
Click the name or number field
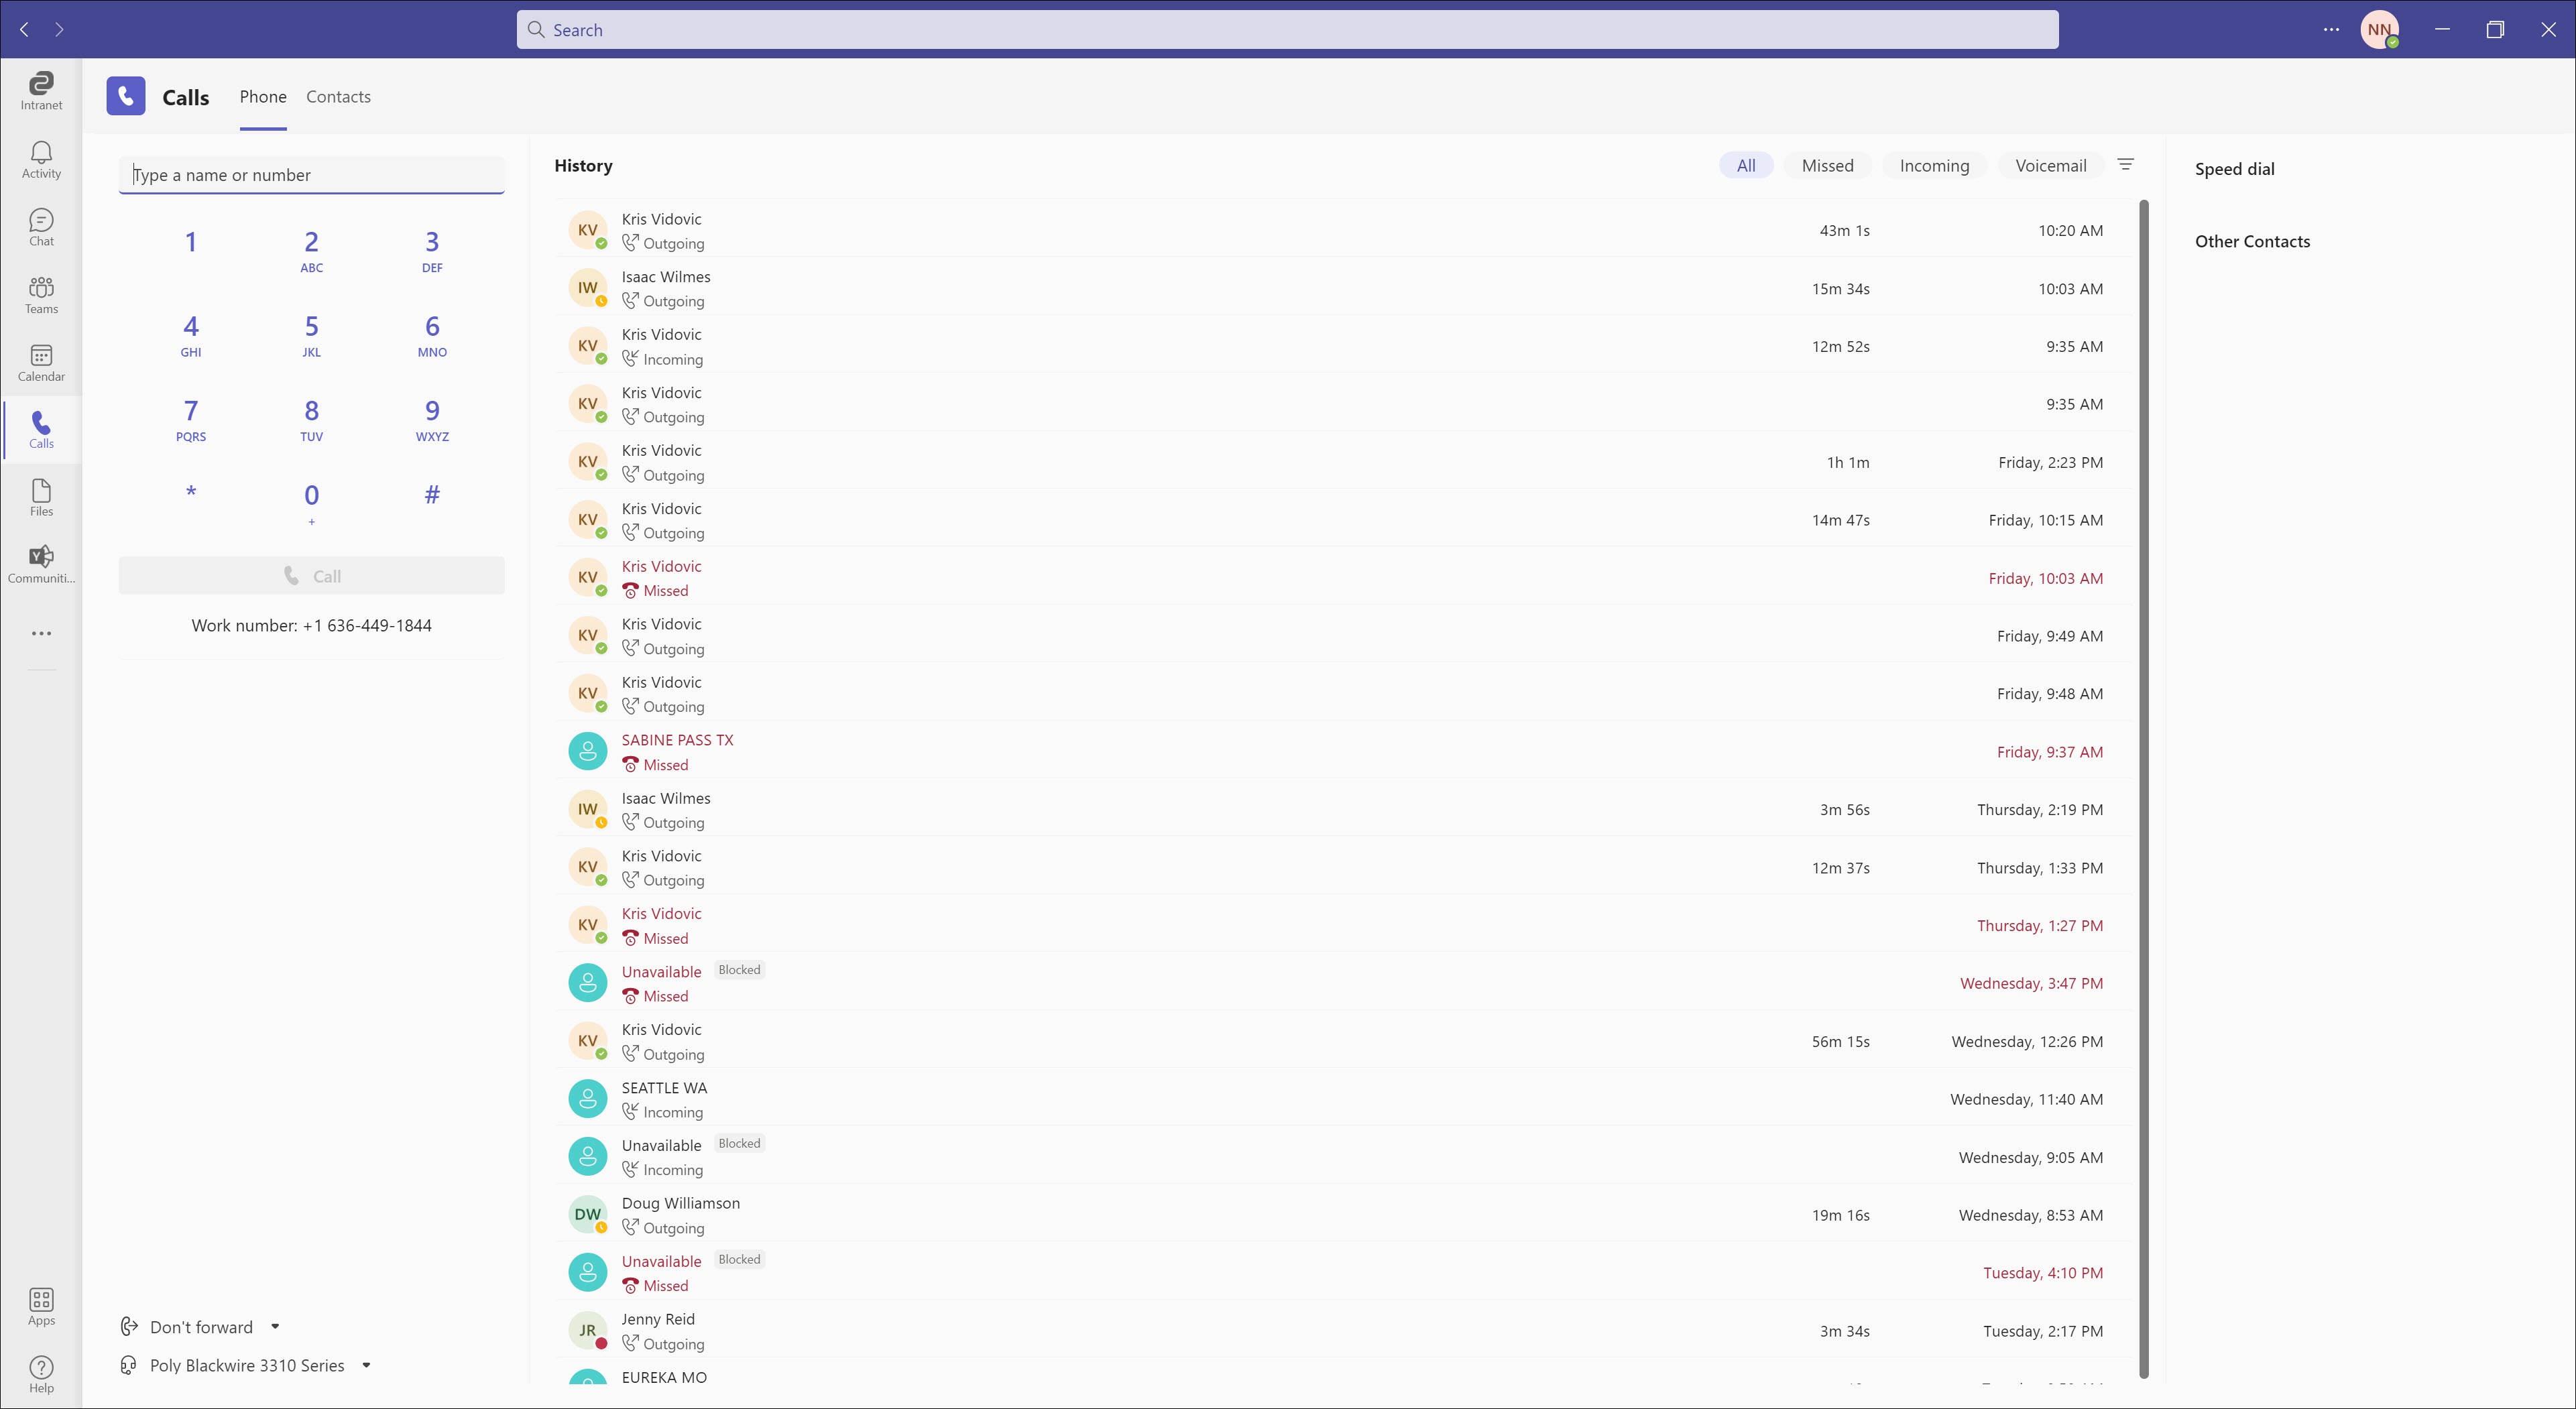[x=311, y=175]
